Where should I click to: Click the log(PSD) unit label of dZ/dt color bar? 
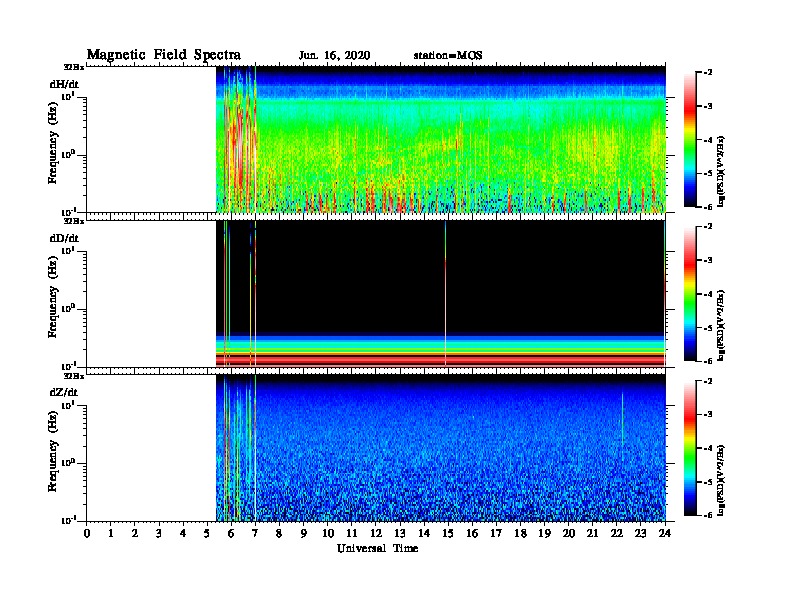click(x=721, y=480)
